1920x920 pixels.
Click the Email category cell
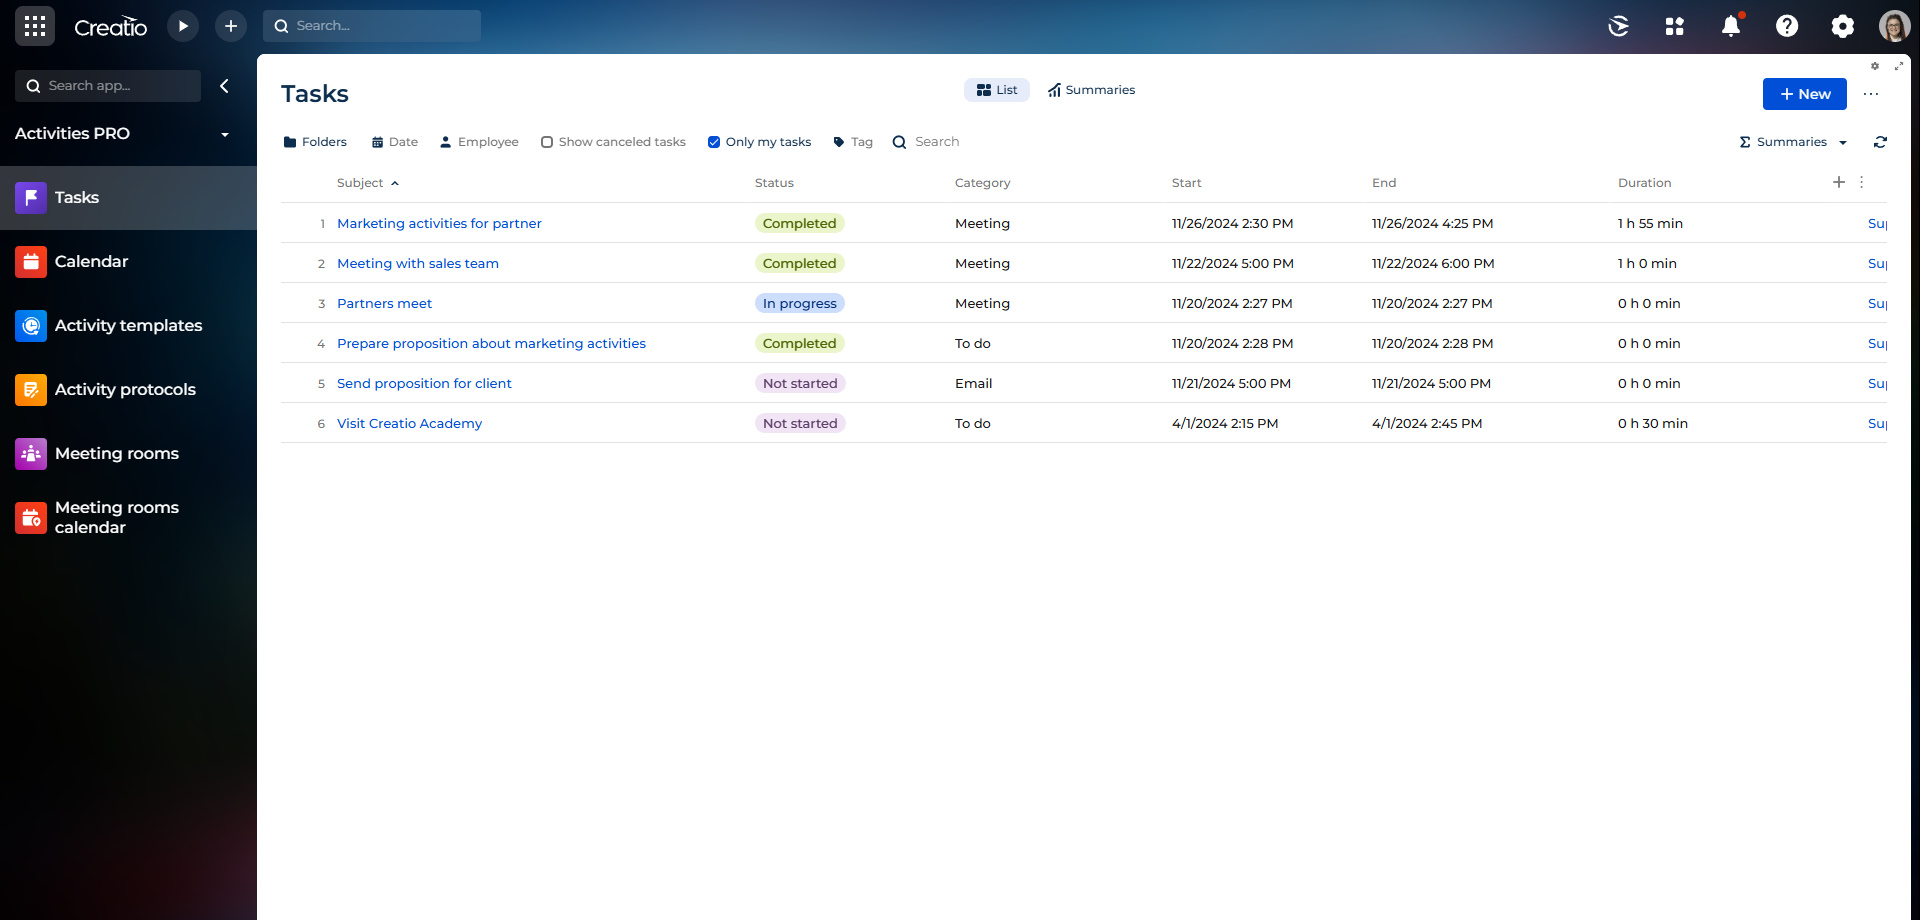point(973,383)
